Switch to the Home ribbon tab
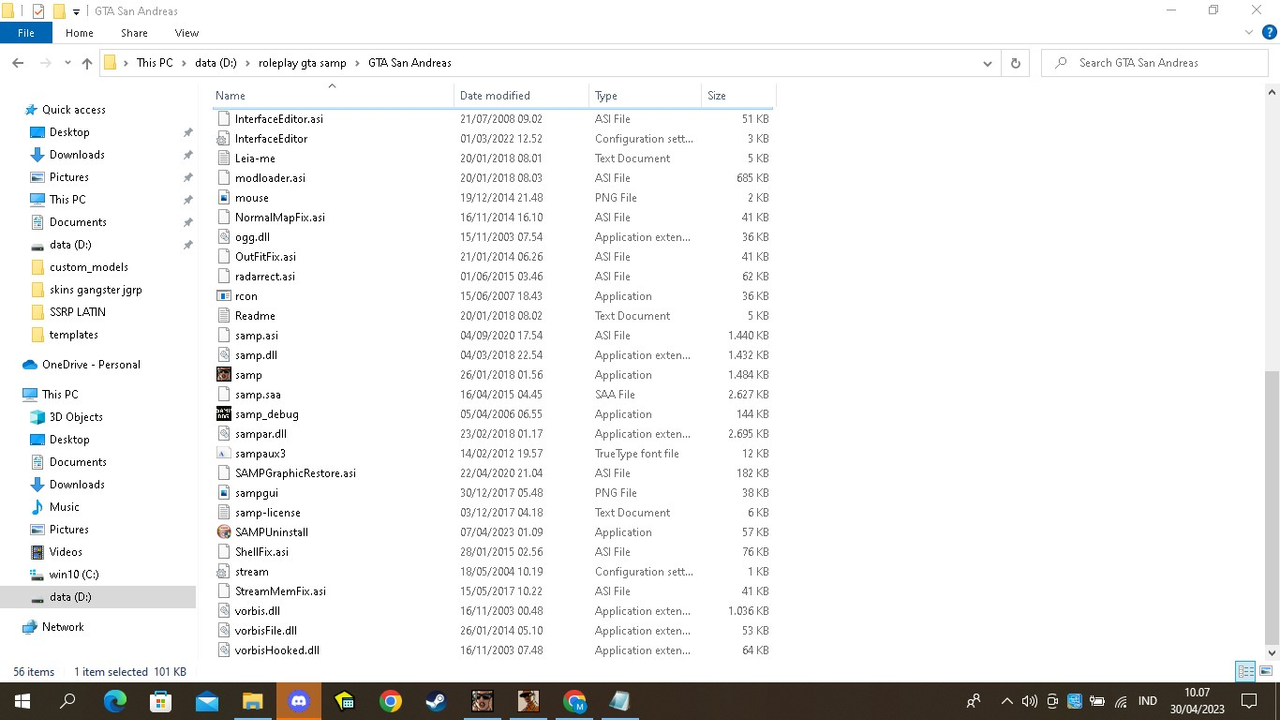The image size is (1280, 720). (79, 33)
